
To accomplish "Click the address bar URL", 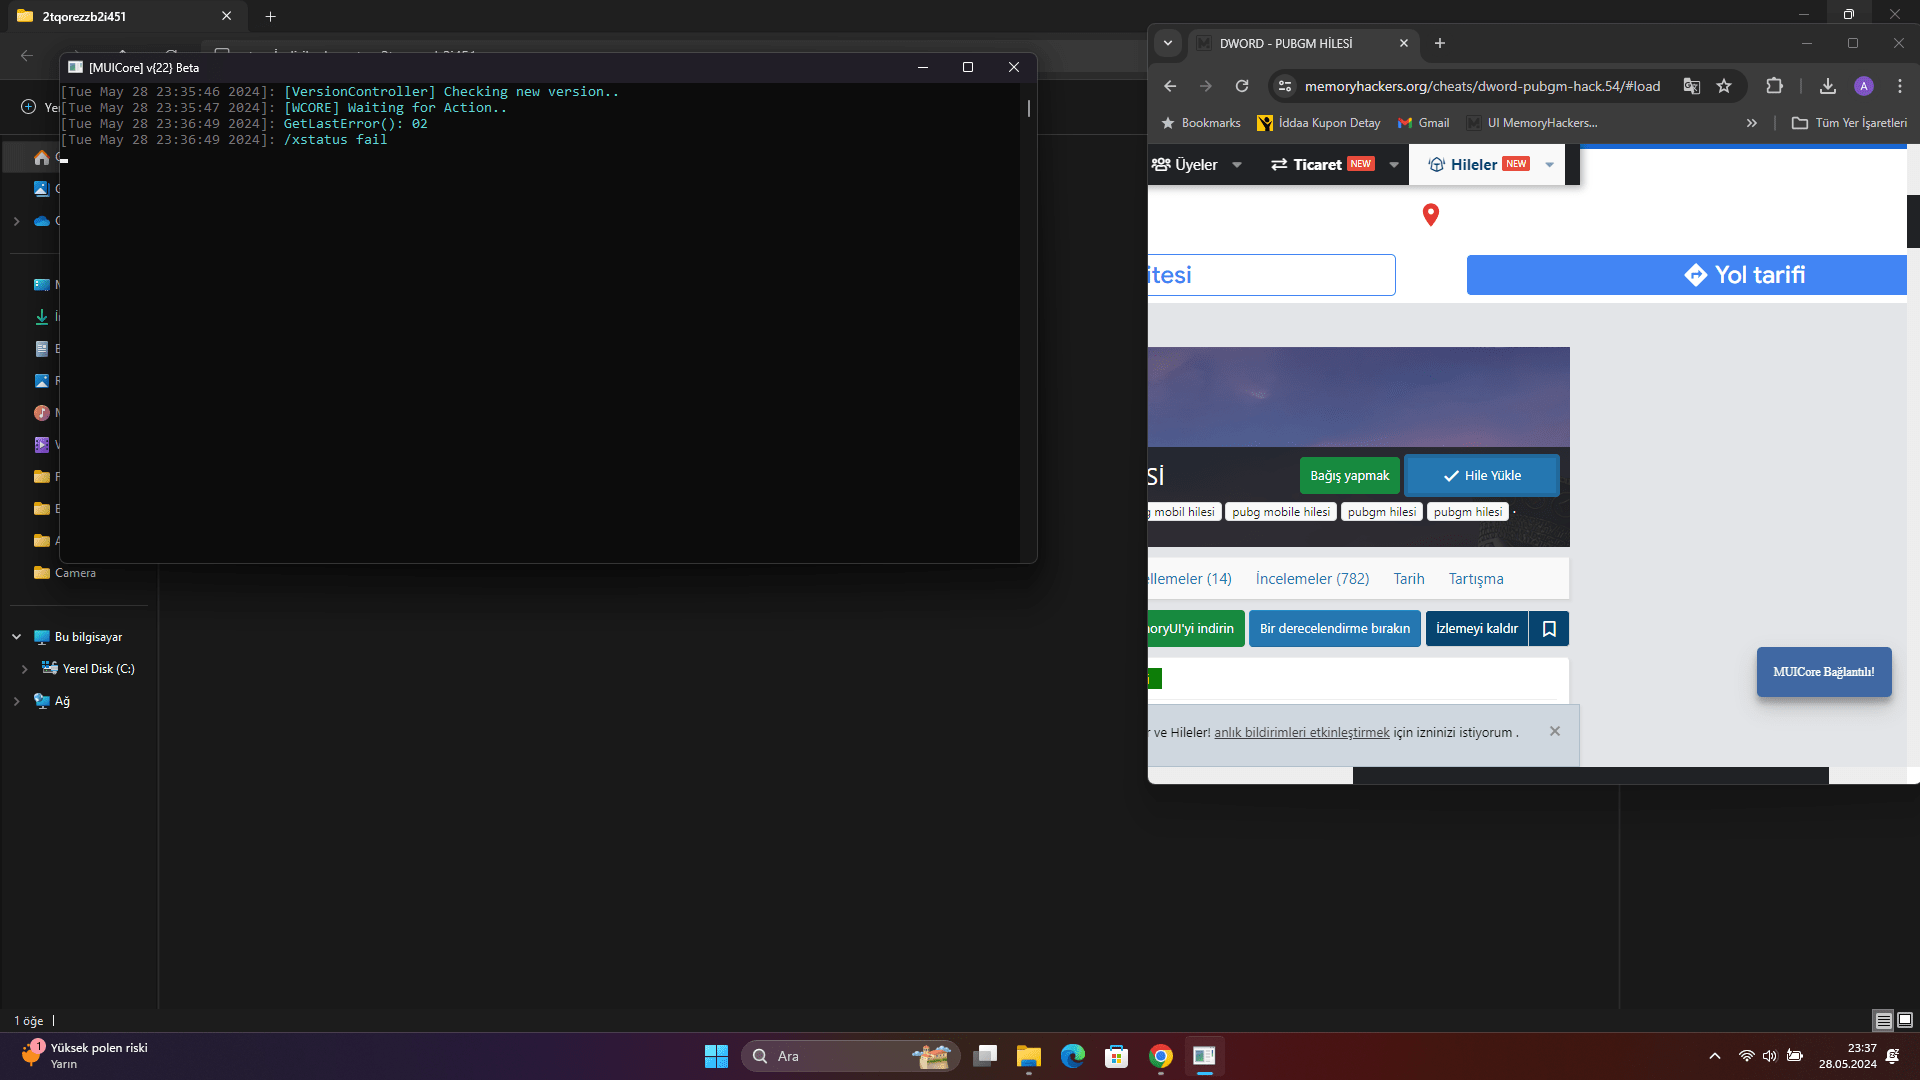I will click(x=1482, y=86).
